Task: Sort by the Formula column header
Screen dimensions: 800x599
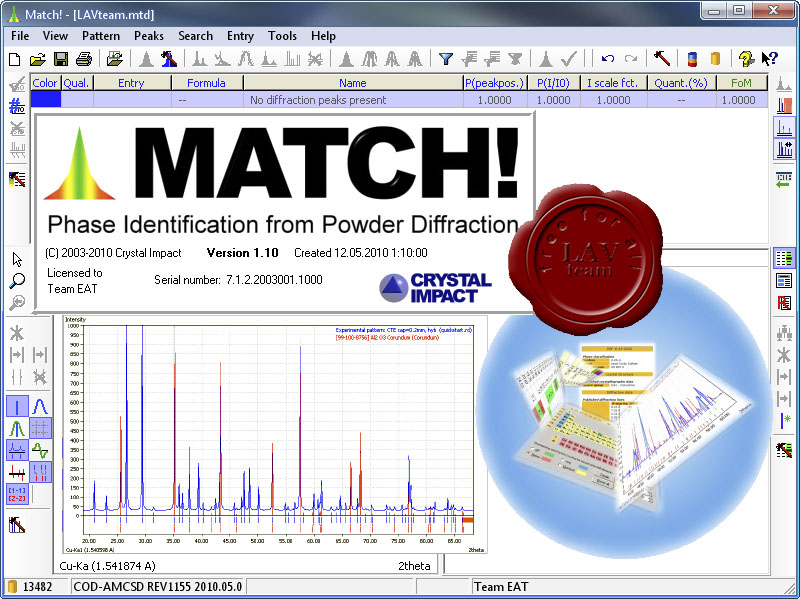Action: [x=207, y=83]
